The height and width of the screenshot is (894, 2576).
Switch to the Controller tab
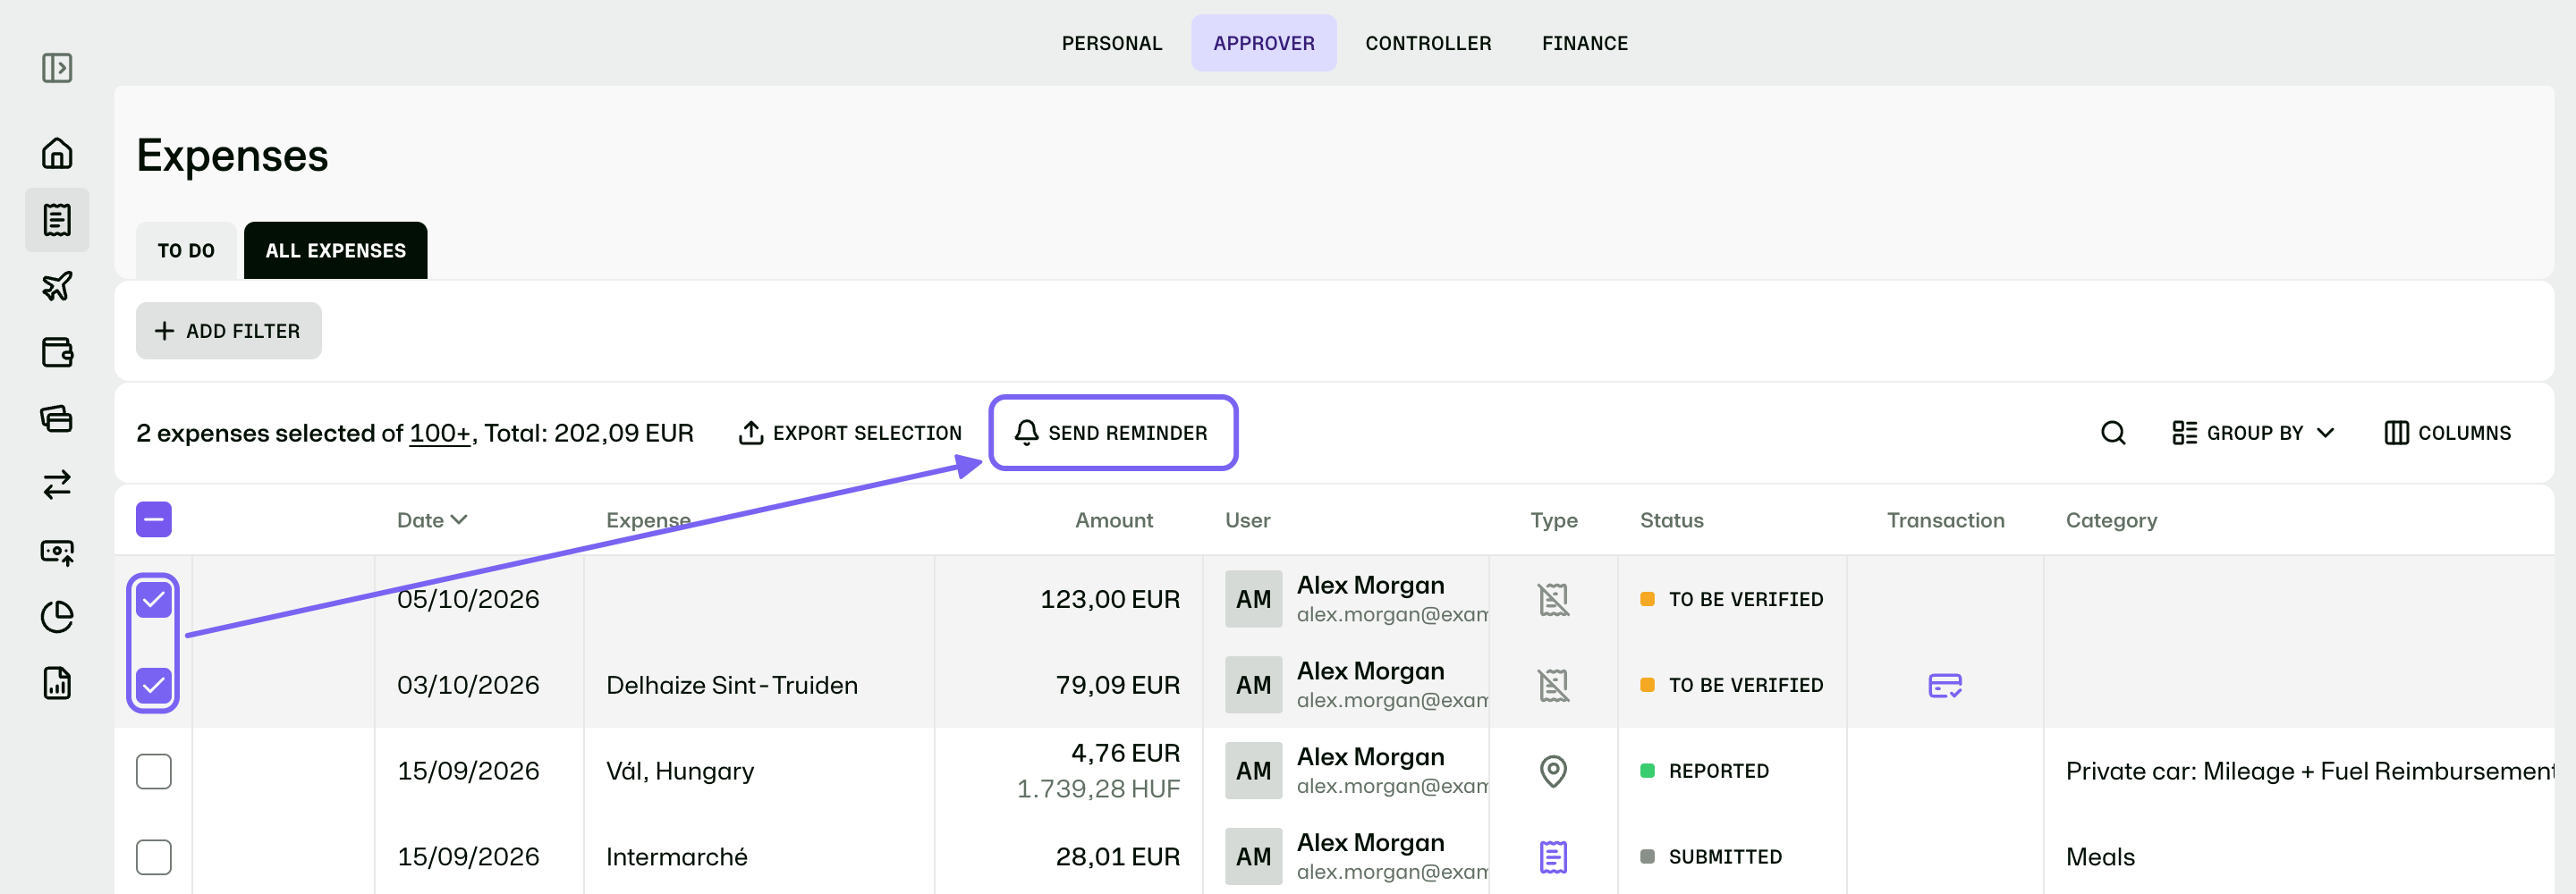(x=1427, y=43)
